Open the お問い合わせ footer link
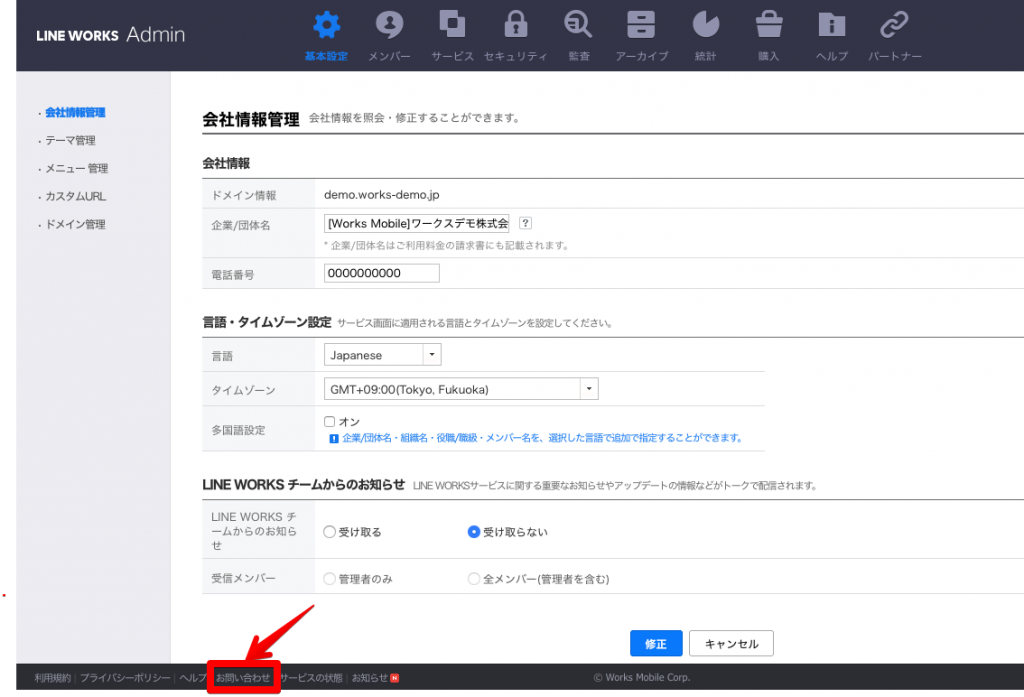Image resolution: width=1024 pixels, height=697 pixels. [243, 678]
